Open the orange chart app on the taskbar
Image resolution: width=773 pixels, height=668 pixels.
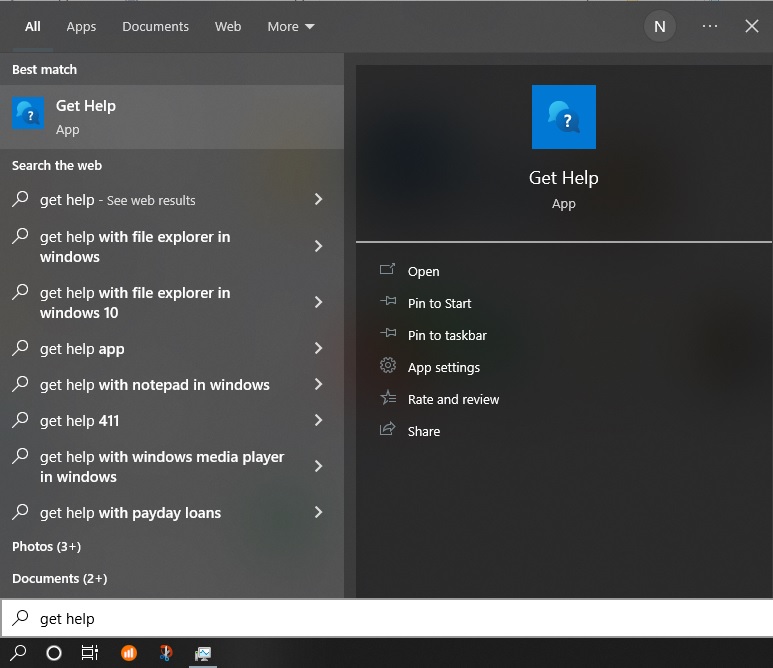coord(129,653)
